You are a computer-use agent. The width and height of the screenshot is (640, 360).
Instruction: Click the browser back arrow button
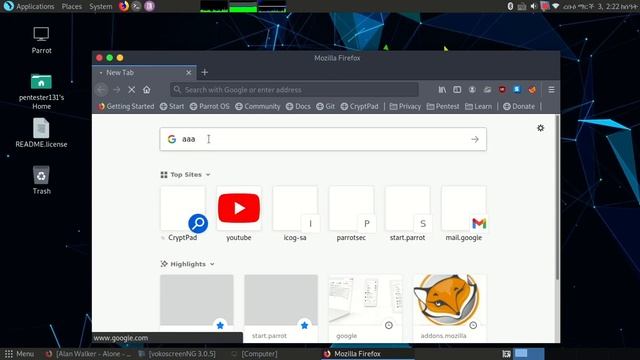[102, 89]
